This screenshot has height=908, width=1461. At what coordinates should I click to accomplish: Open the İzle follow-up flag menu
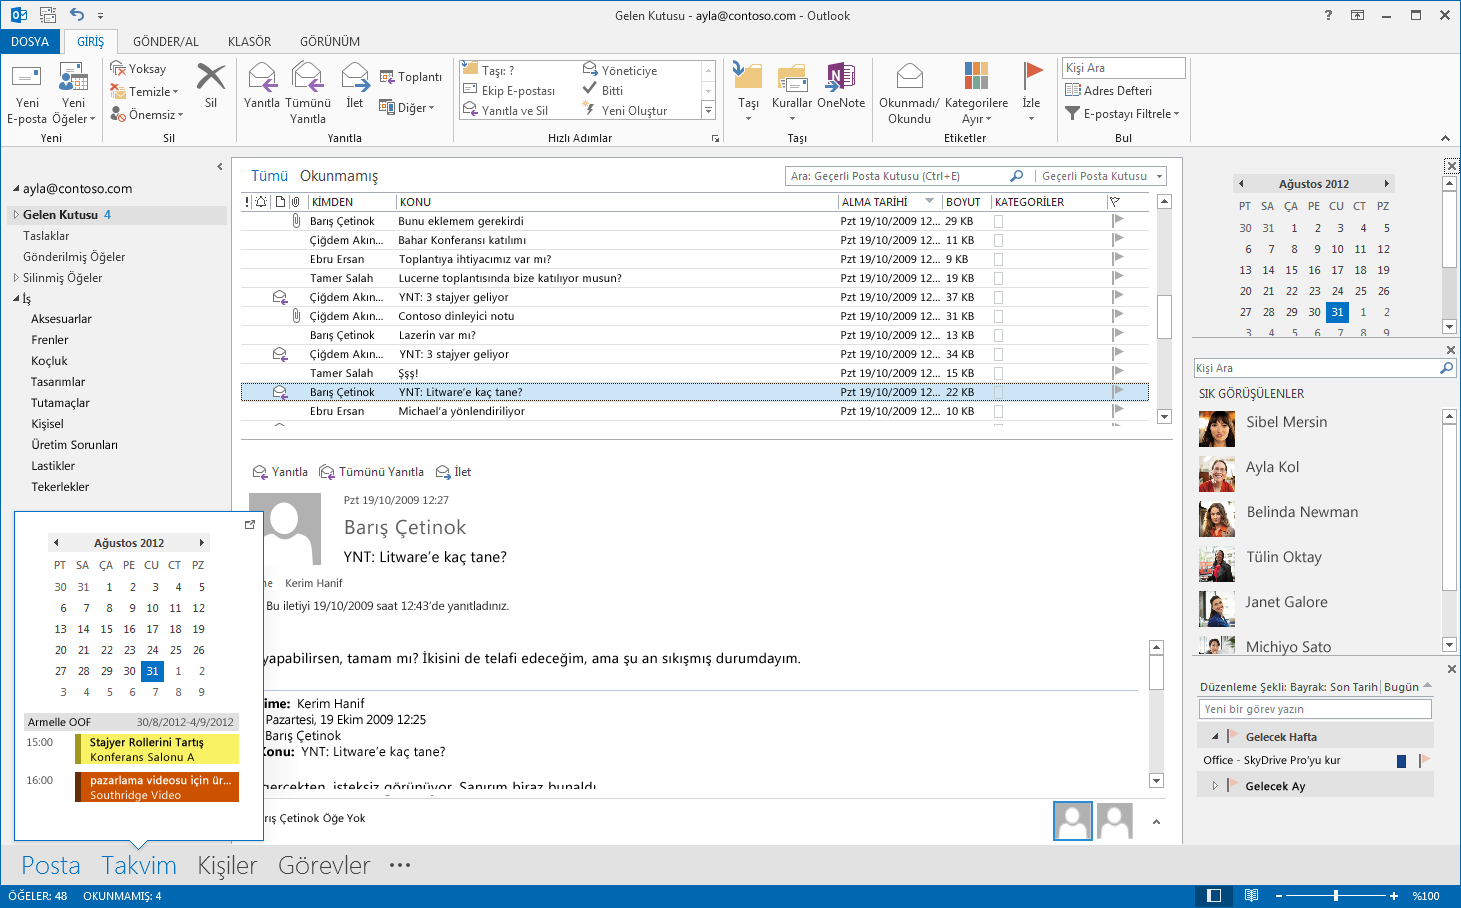point(1032,92)
